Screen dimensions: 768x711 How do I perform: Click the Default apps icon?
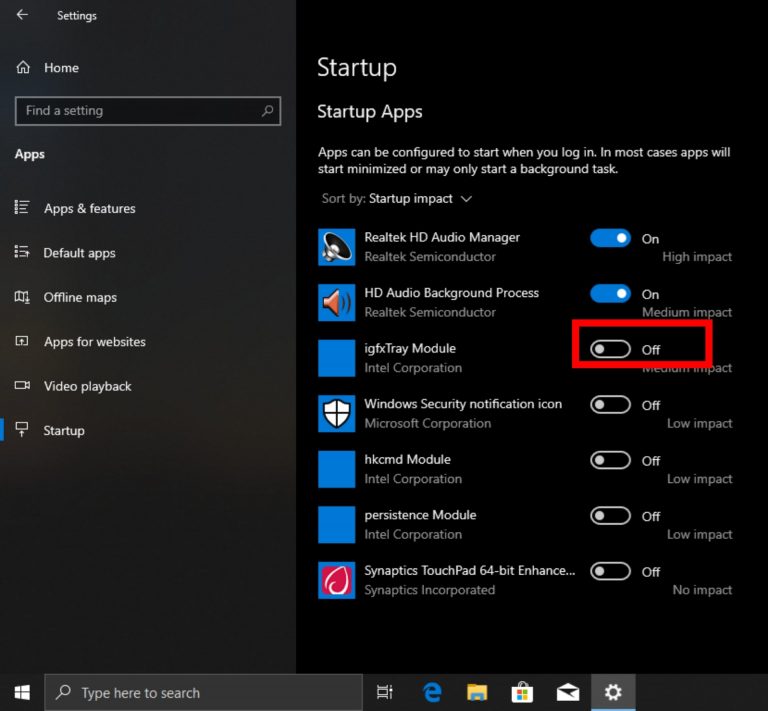22,252
